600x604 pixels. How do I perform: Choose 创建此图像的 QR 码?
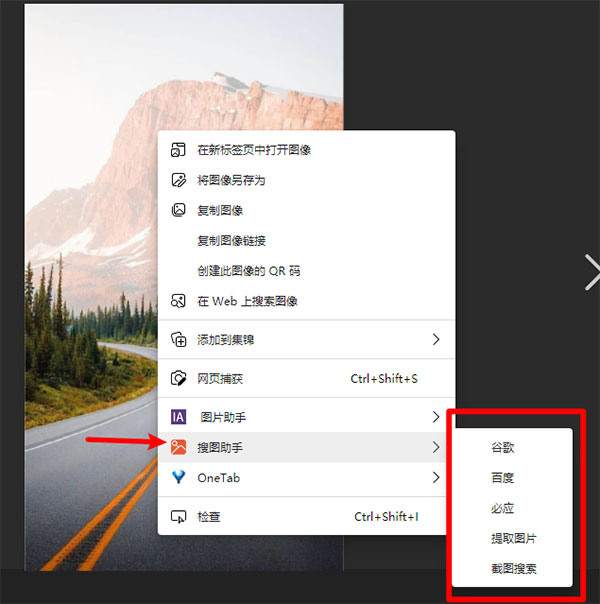pos(248,271)
